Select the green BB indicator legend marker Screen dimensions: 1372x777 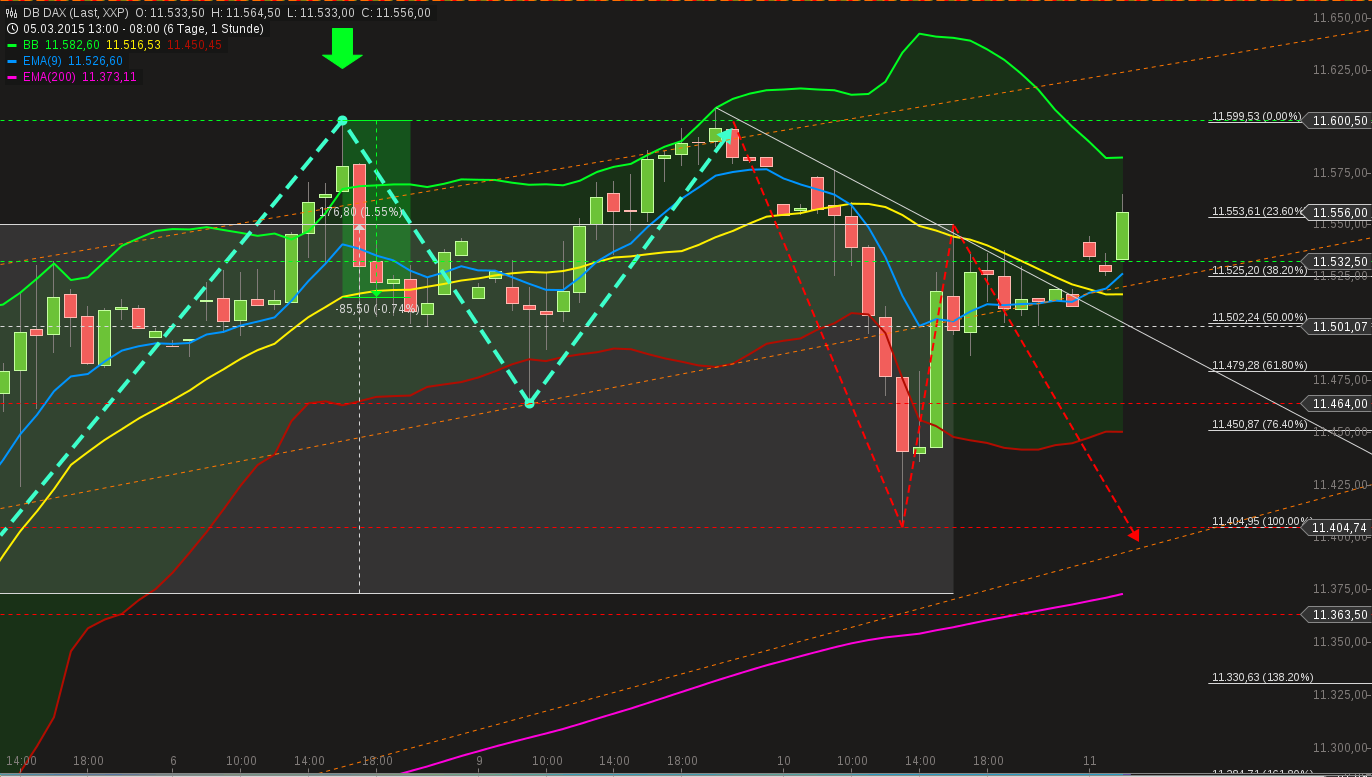pos(12,45)
